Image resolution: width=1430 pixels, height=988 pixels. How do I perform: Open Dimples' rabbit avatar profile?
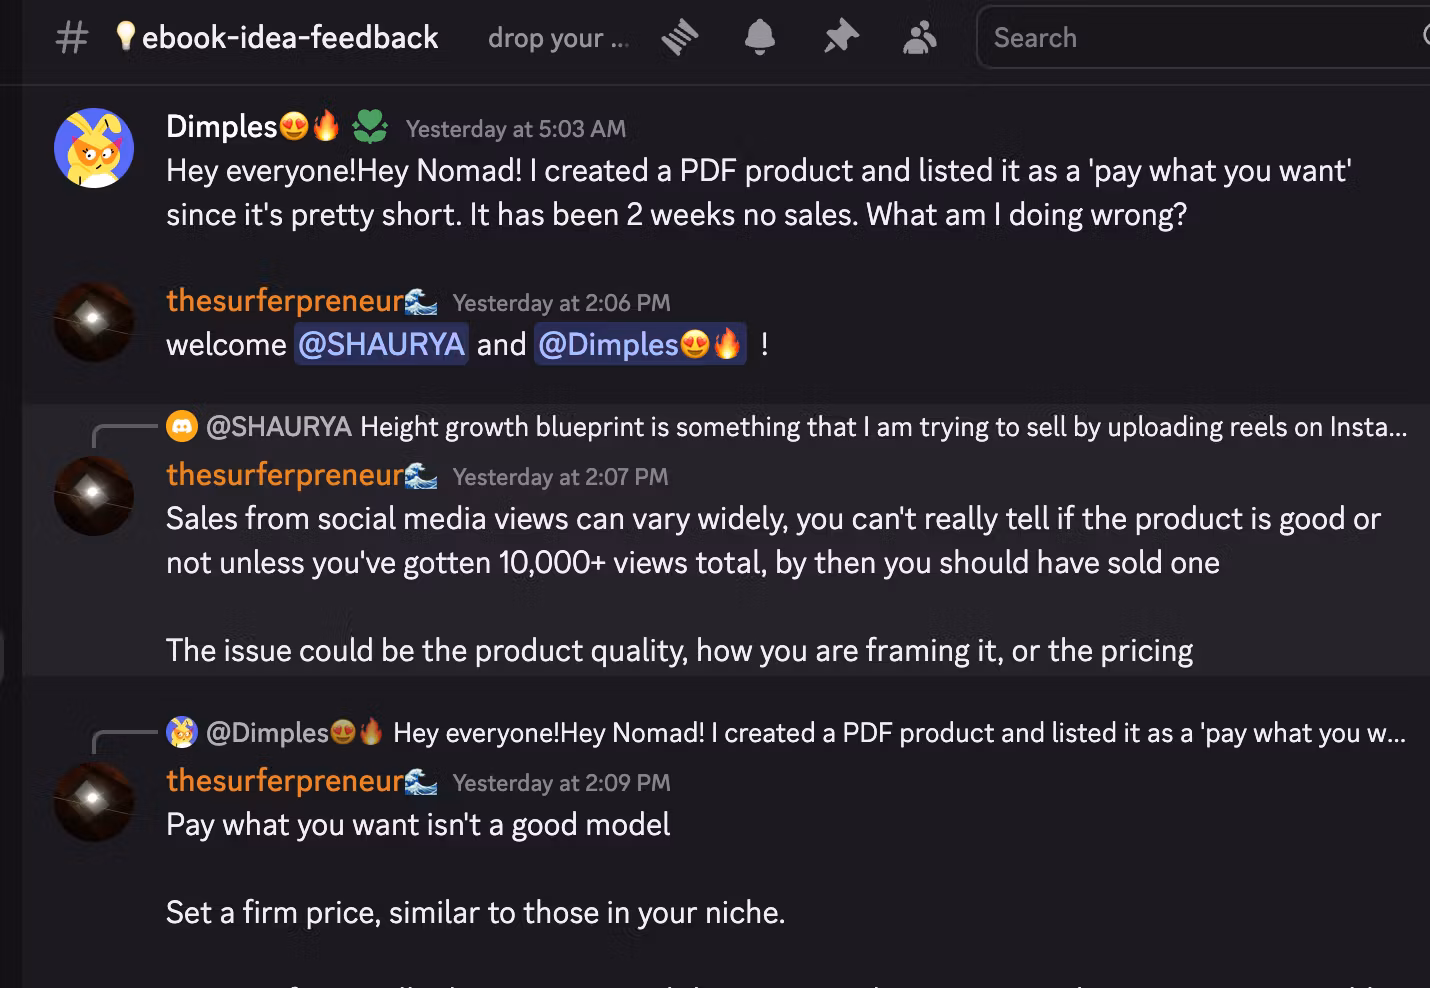[94, 148]
